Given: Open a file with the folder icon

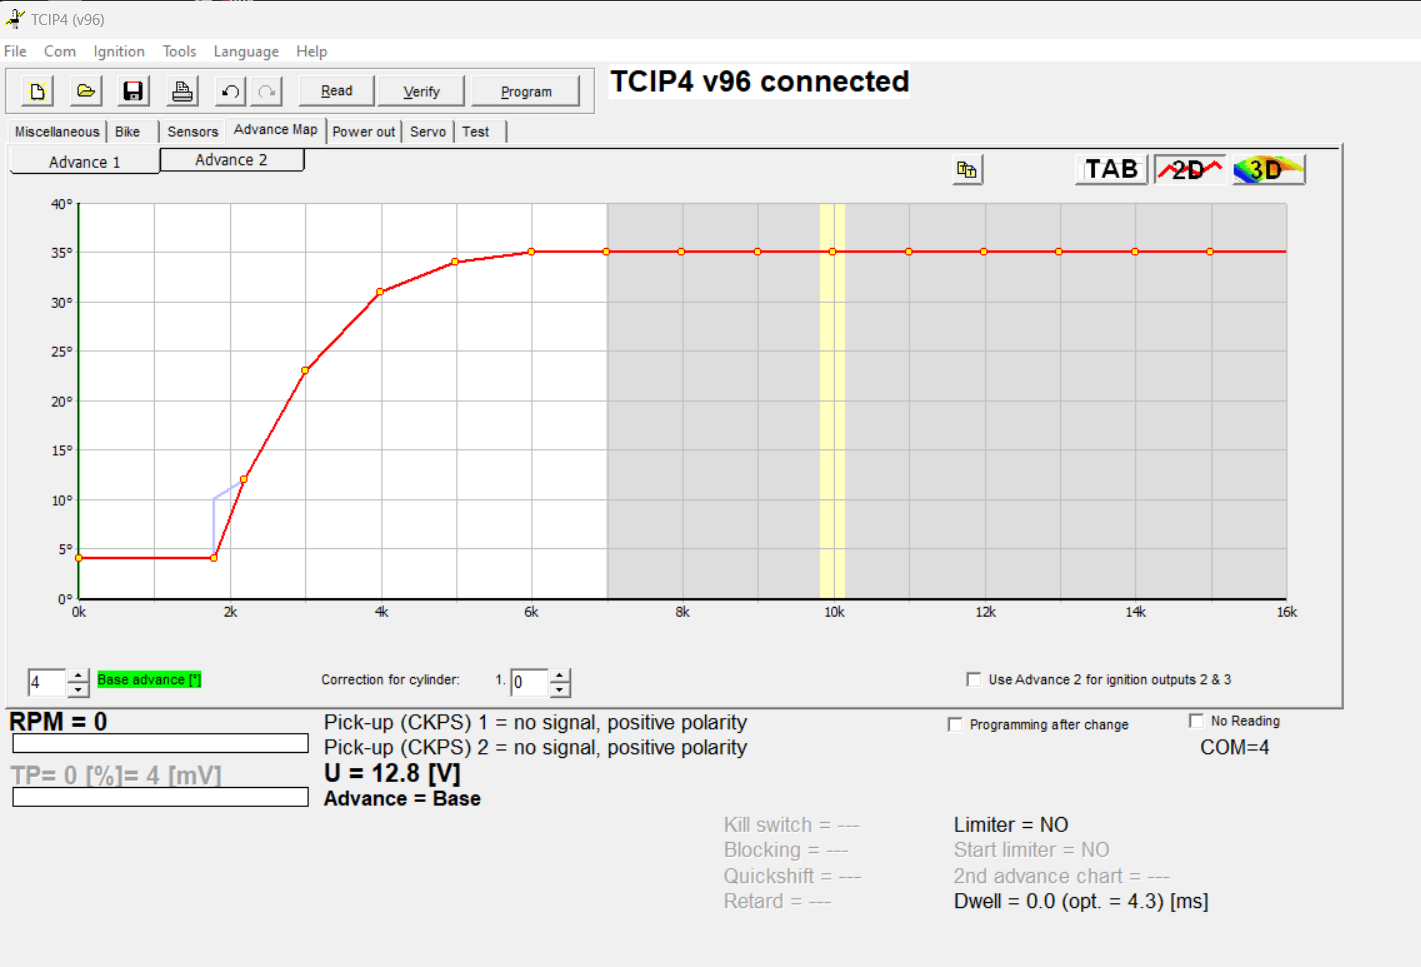Looking at the screenshot, I should [86, 91].
